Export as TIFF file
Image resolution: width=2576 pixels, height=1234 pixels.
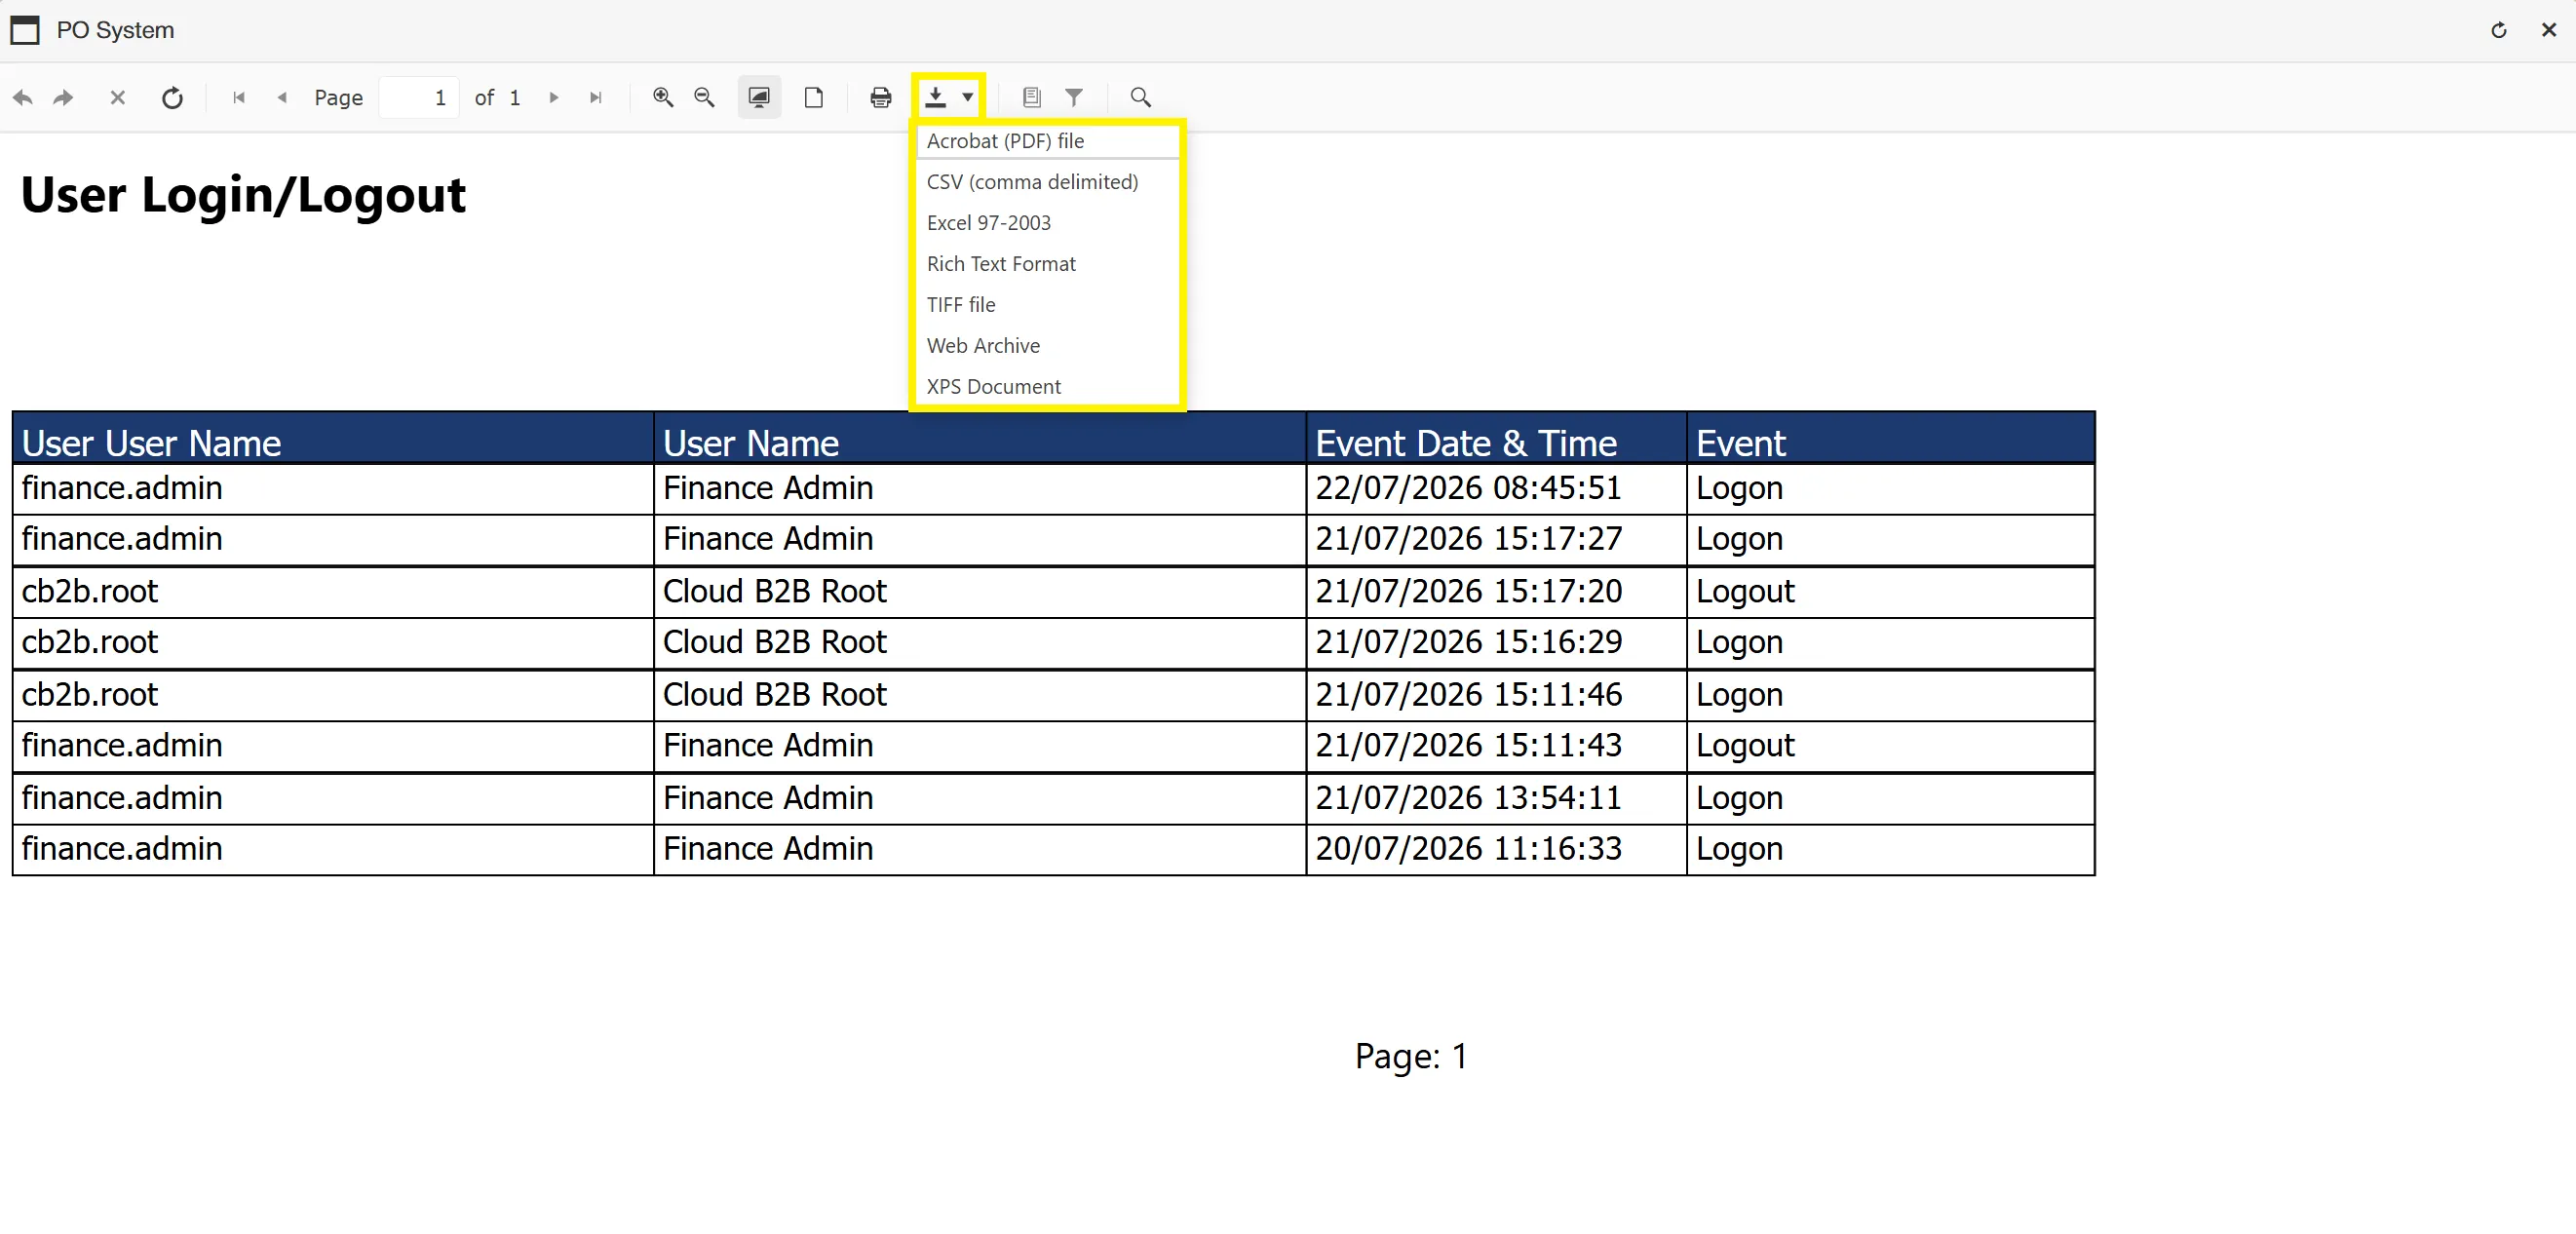tap(1047, 305)
